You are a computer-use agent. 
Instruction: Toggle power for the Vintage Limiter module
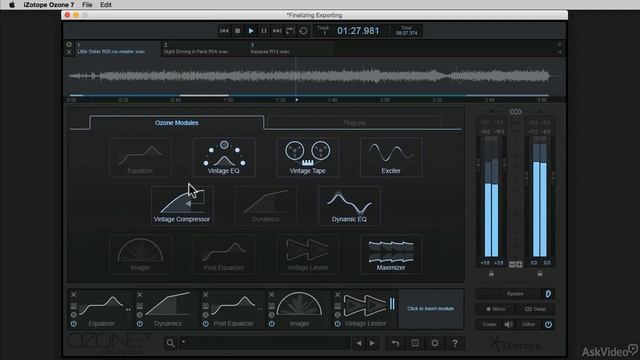(338, 324)
